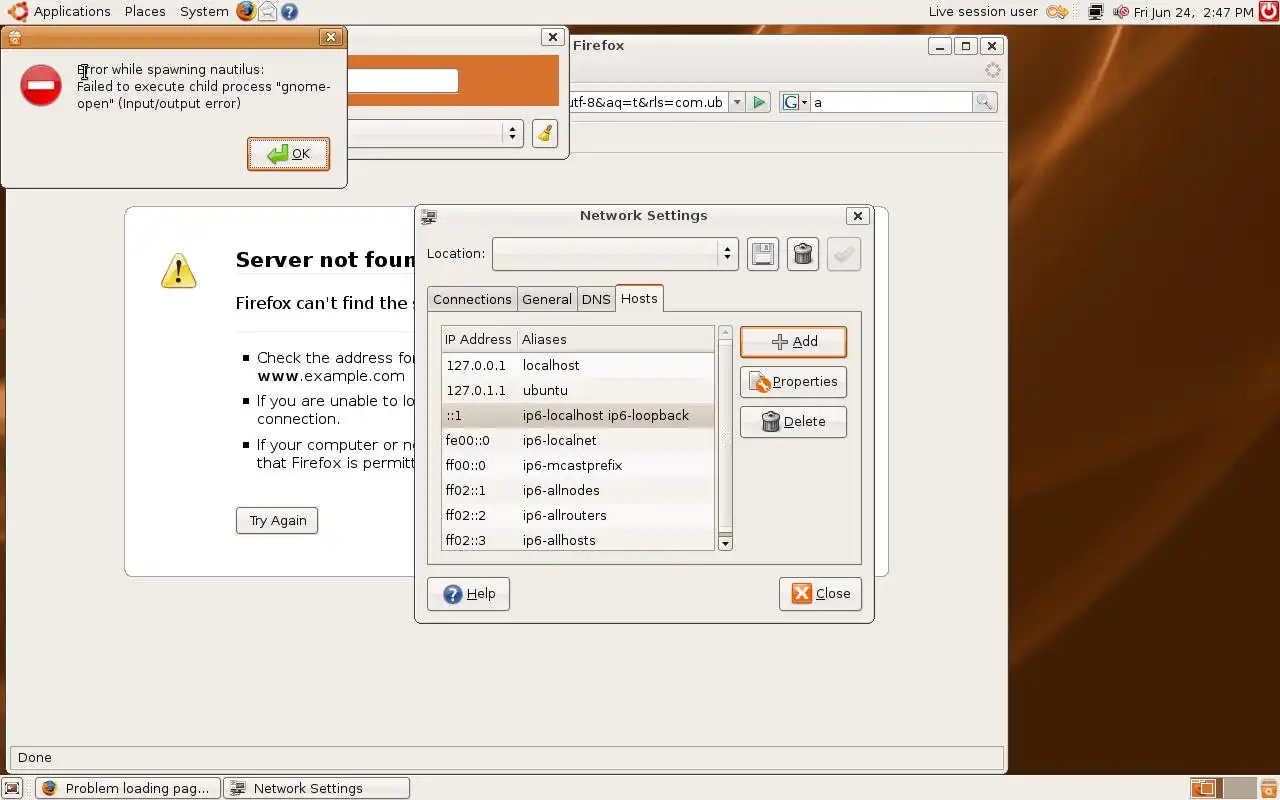The image size is (1280, 800).
Task: Click the red error icon in the dialog
Action: click(41, 86)
